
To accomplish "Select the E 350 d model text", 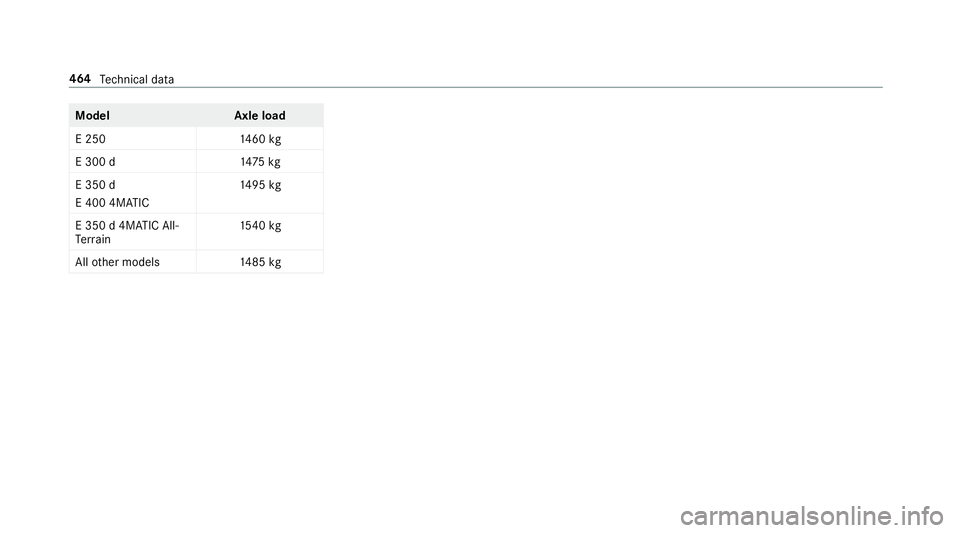I will click(95, 185).
